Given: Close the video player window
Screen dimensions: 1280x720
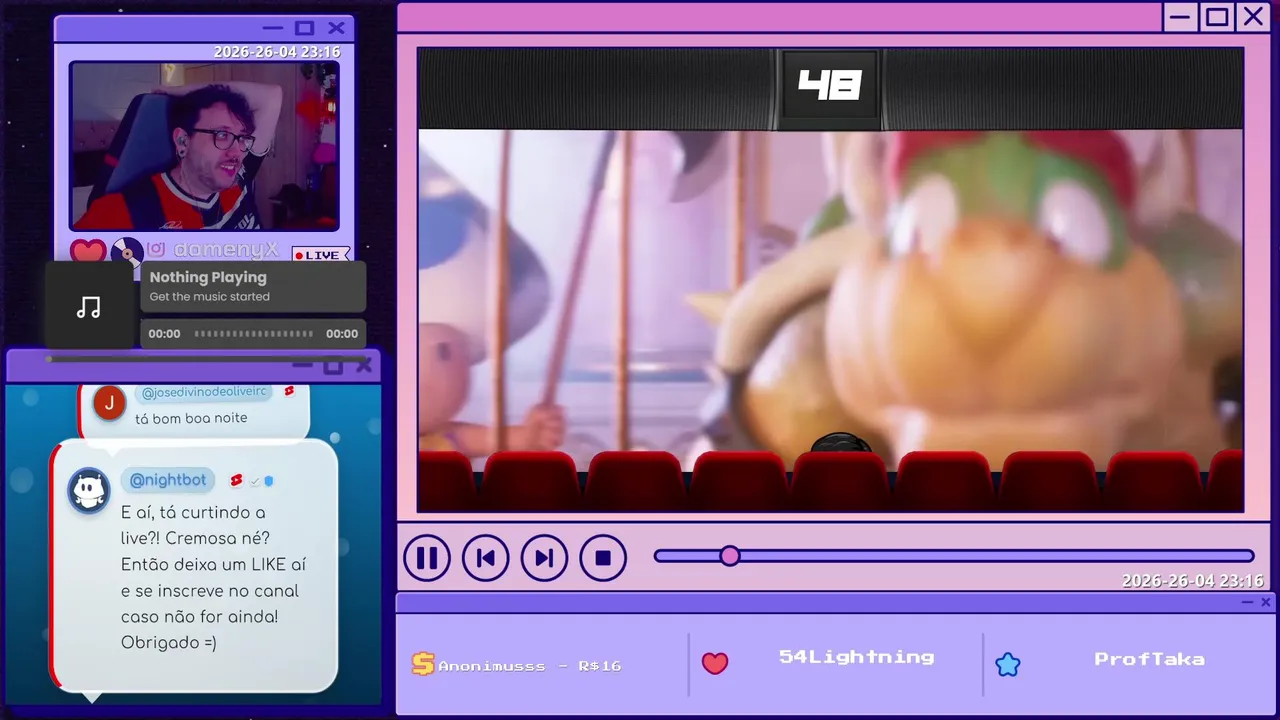Looking at the screenshot, I should coord(1253,17).
